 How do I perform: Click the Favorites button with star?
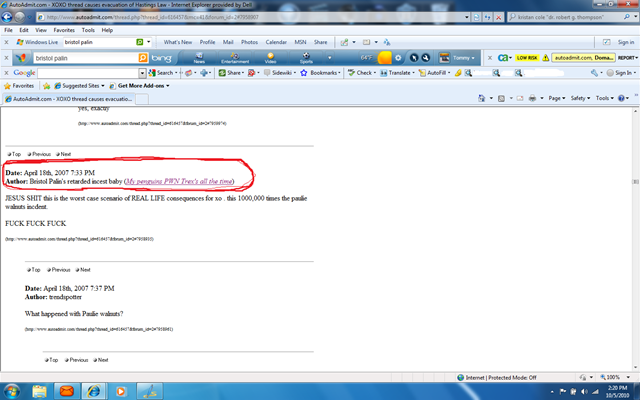tap(19, 86)
